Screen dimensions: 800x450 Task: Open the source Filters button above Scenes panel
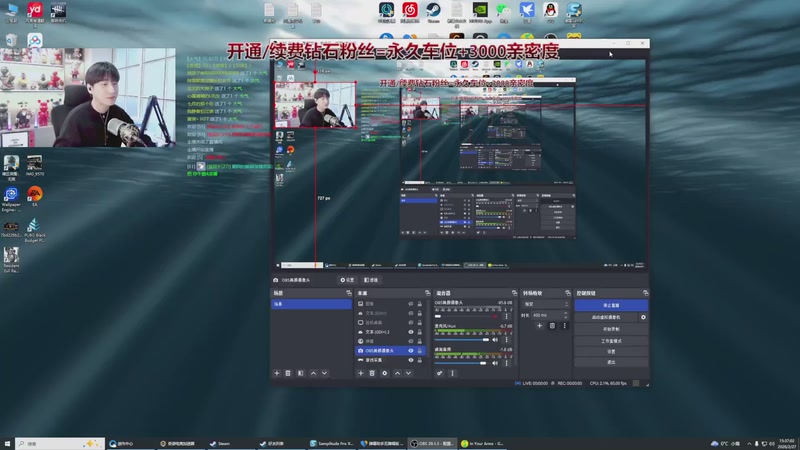[371, 280]
